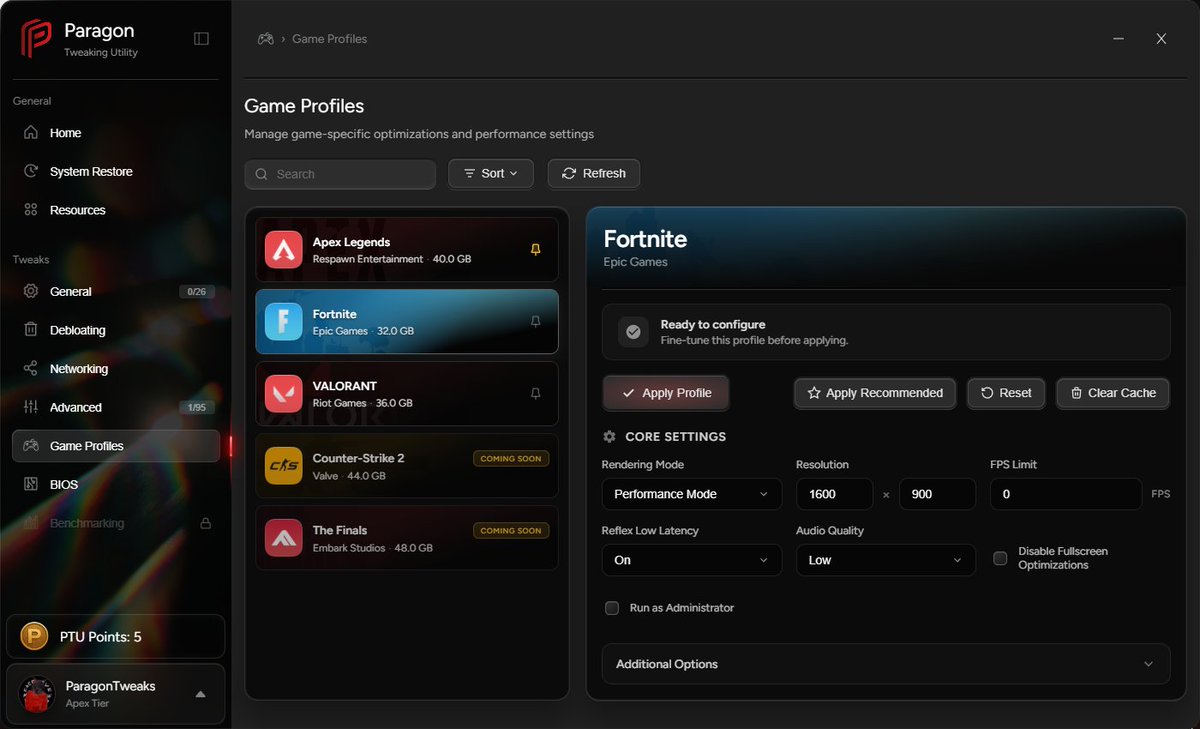Open System Restore page
Image resolution: width=1200 pixels, height=729 pixels.
(x=116, y=172)
